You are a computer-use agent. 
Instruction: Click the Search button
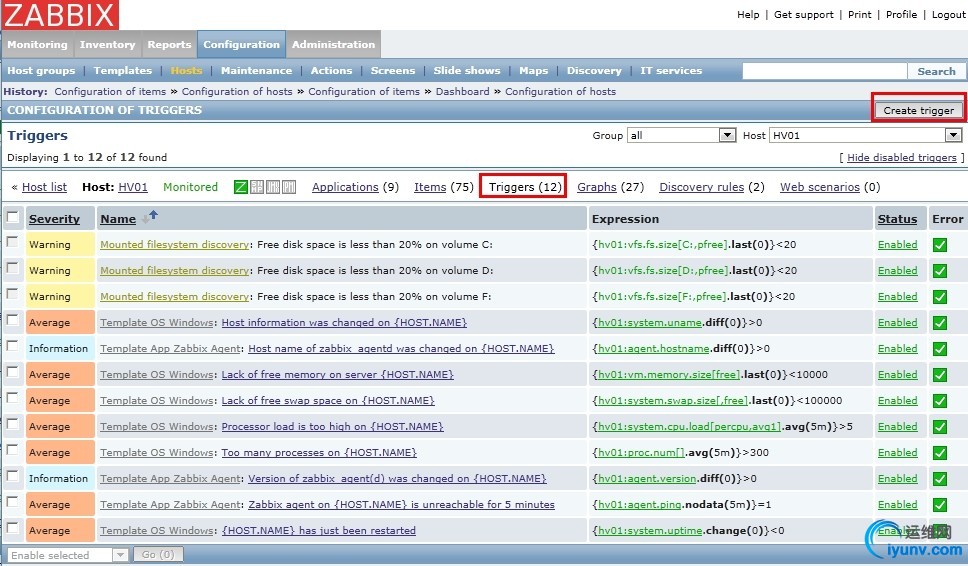(x=936, y=71)
